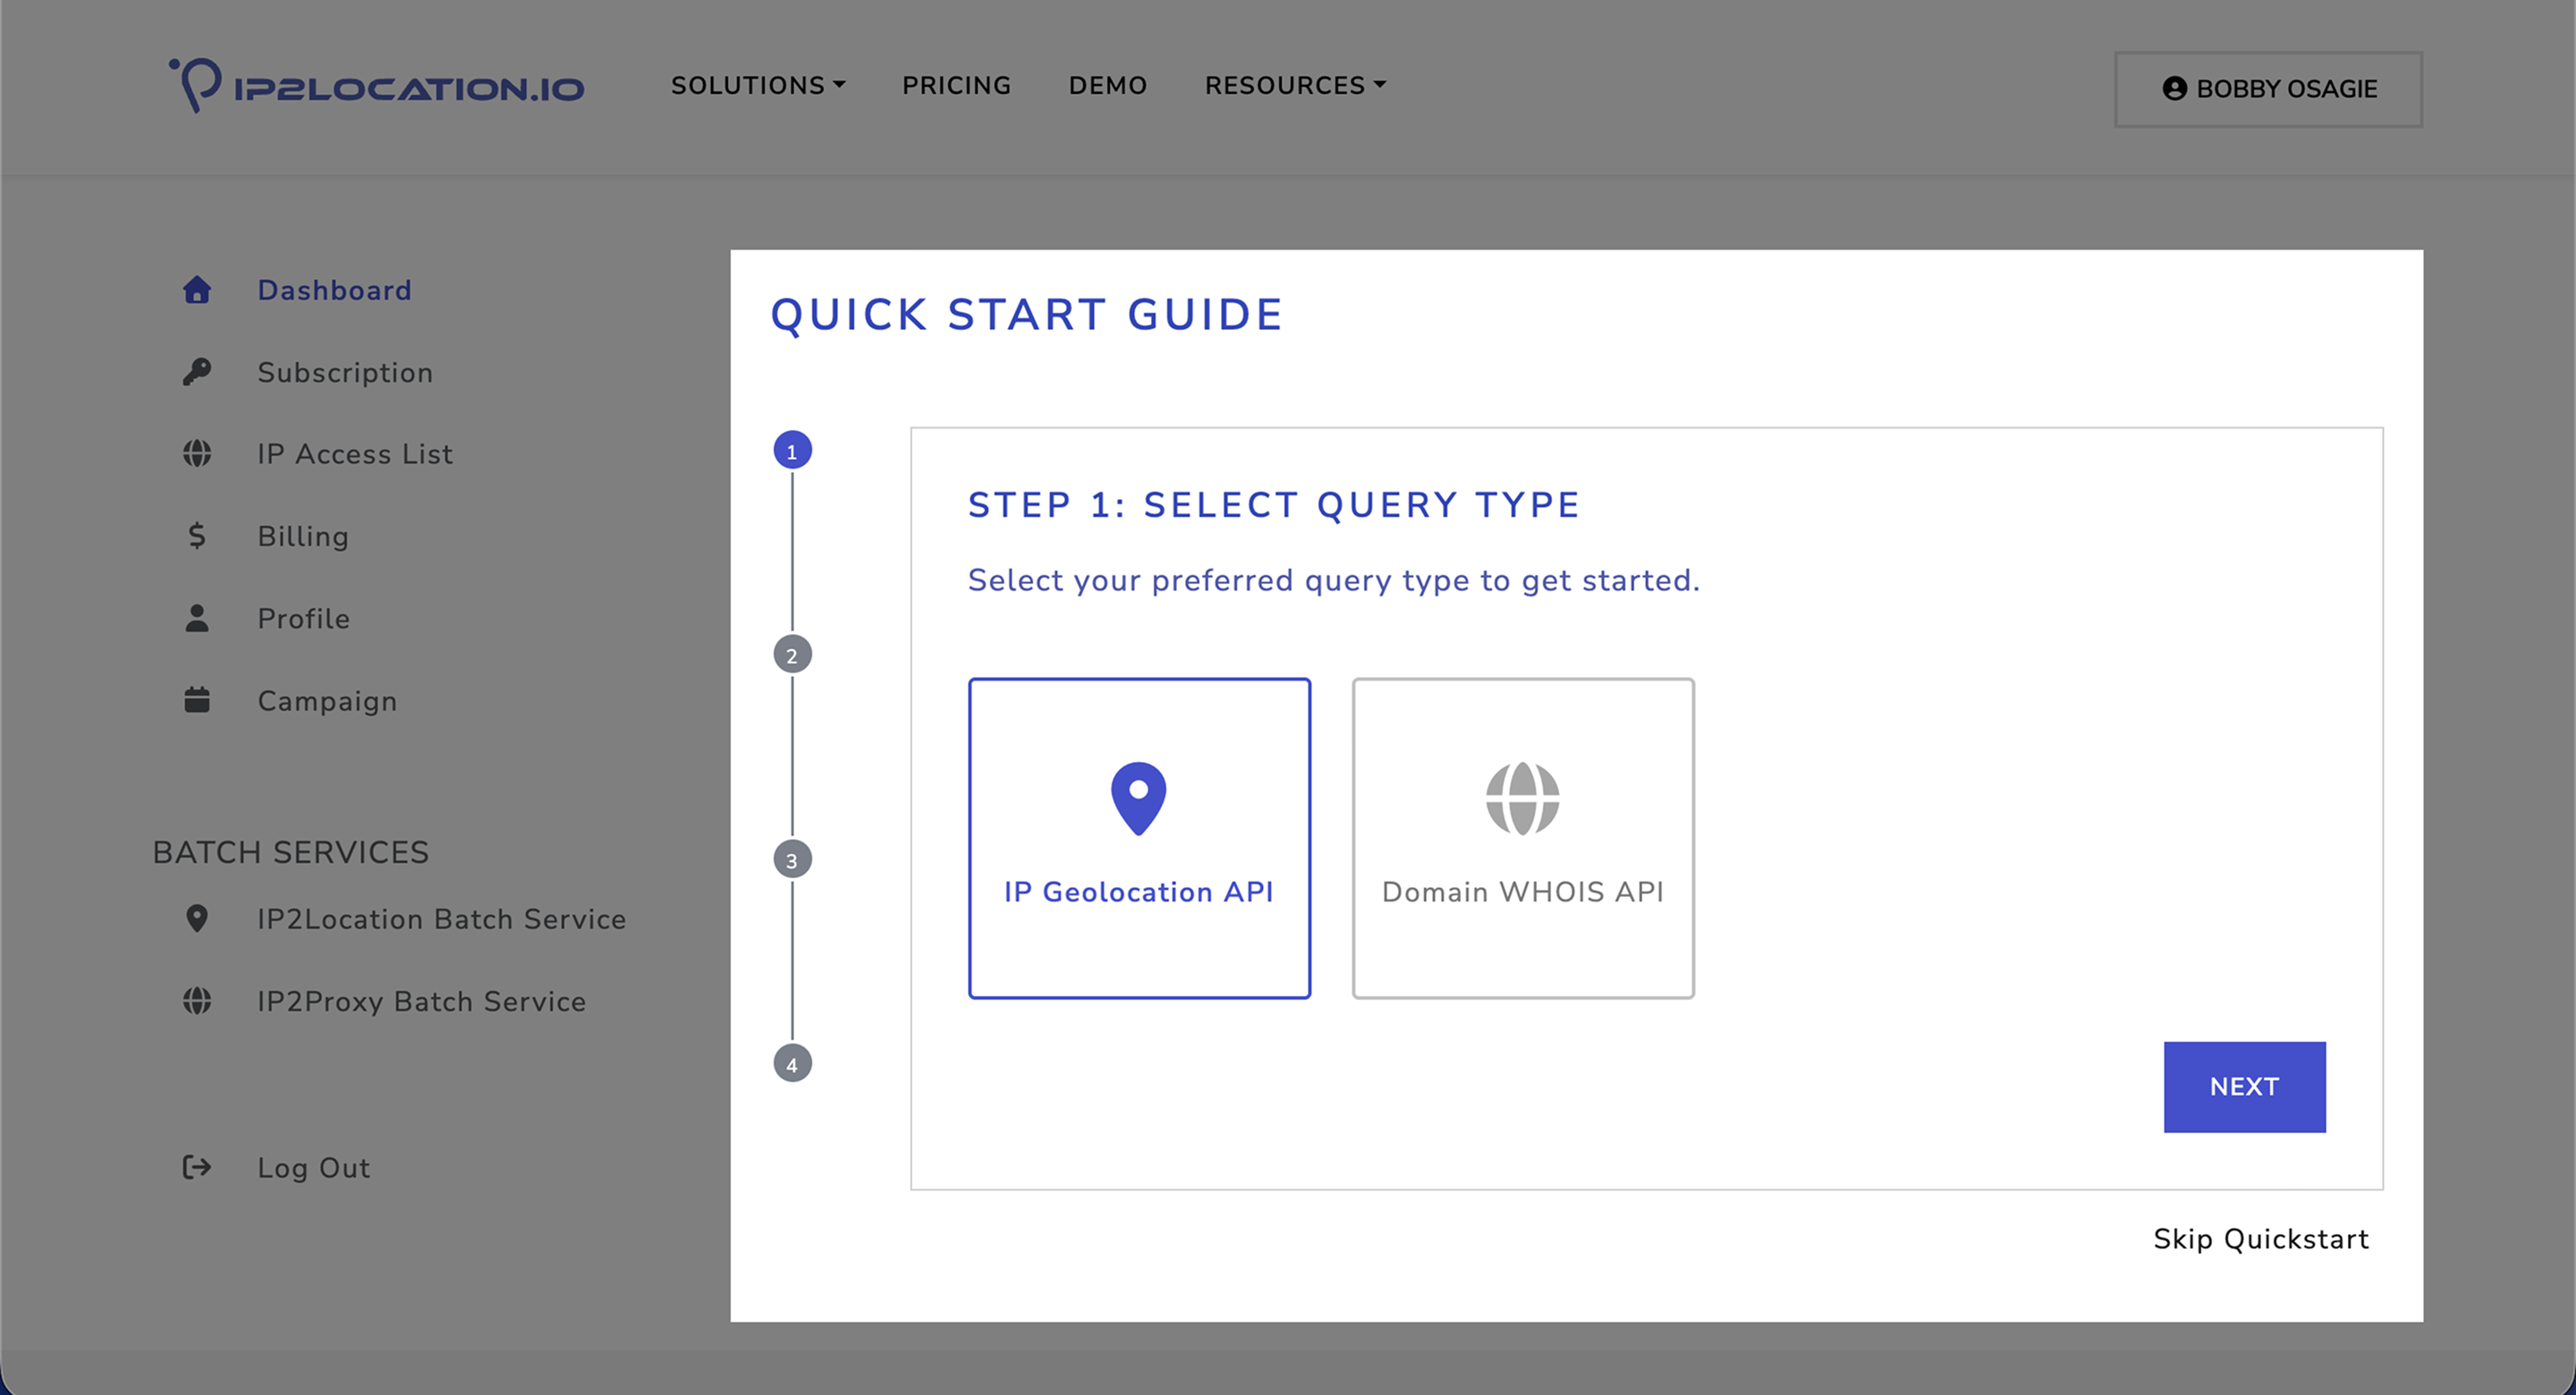Click the IP2Location Batch Service pin icon

click(197, 918)
